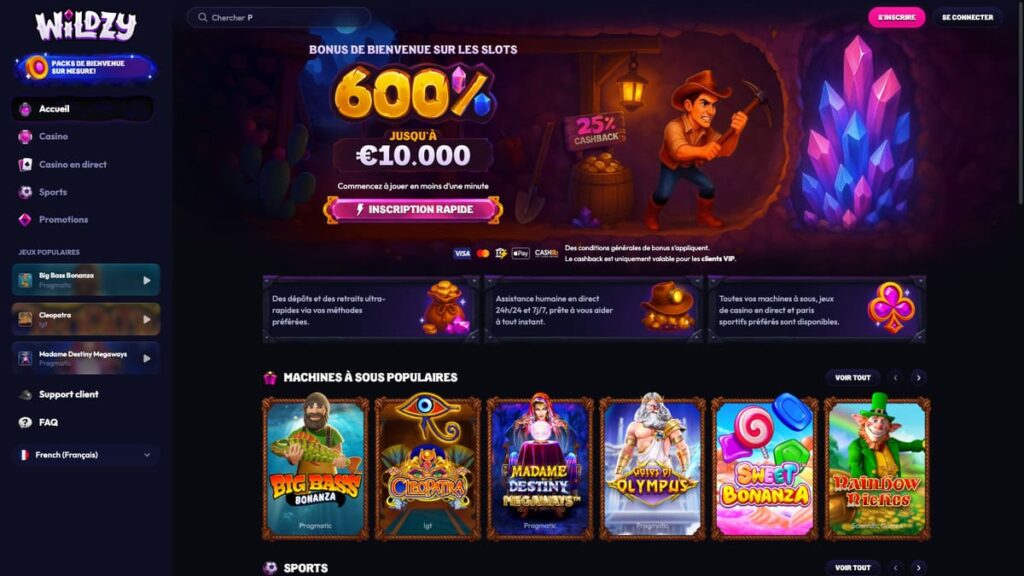The height and width of the screenshot is (576, 1024).
Task: Open the Sweet Bonanza game thumbnail
Action: [764, 468]
